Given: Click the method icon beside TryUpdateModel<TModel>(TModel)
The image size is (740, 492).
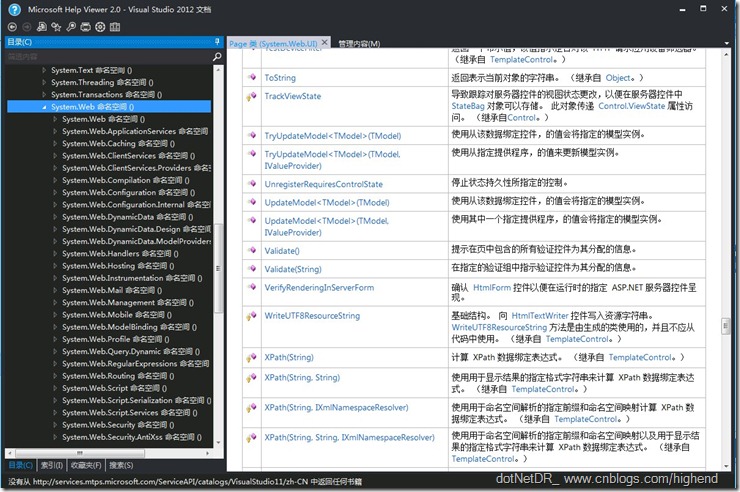Looking at the screenshot, I should click(x=252, y=135).
